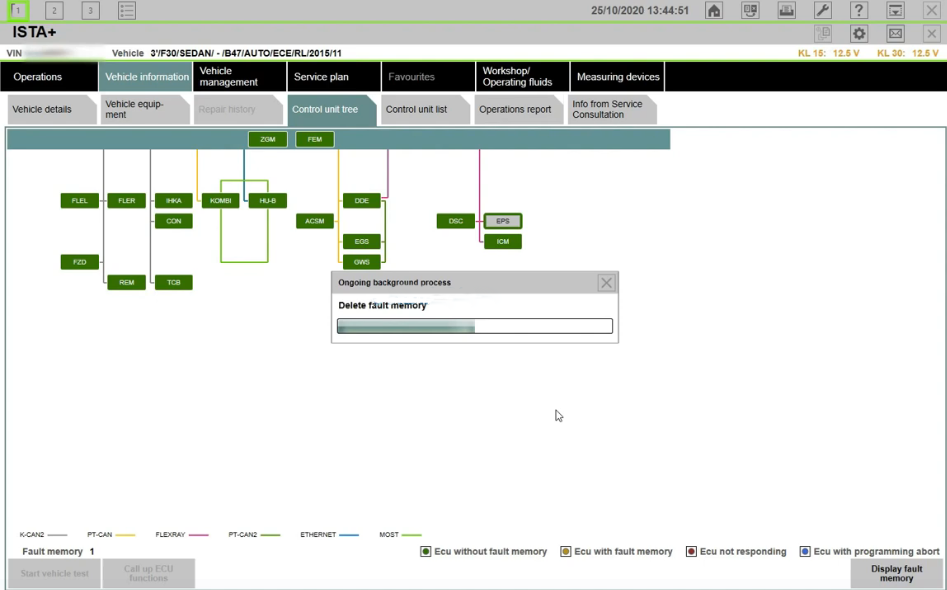Open the screen capture icon in top bar
The height and width of the screenshot is (590, 947).
point(750,10)
